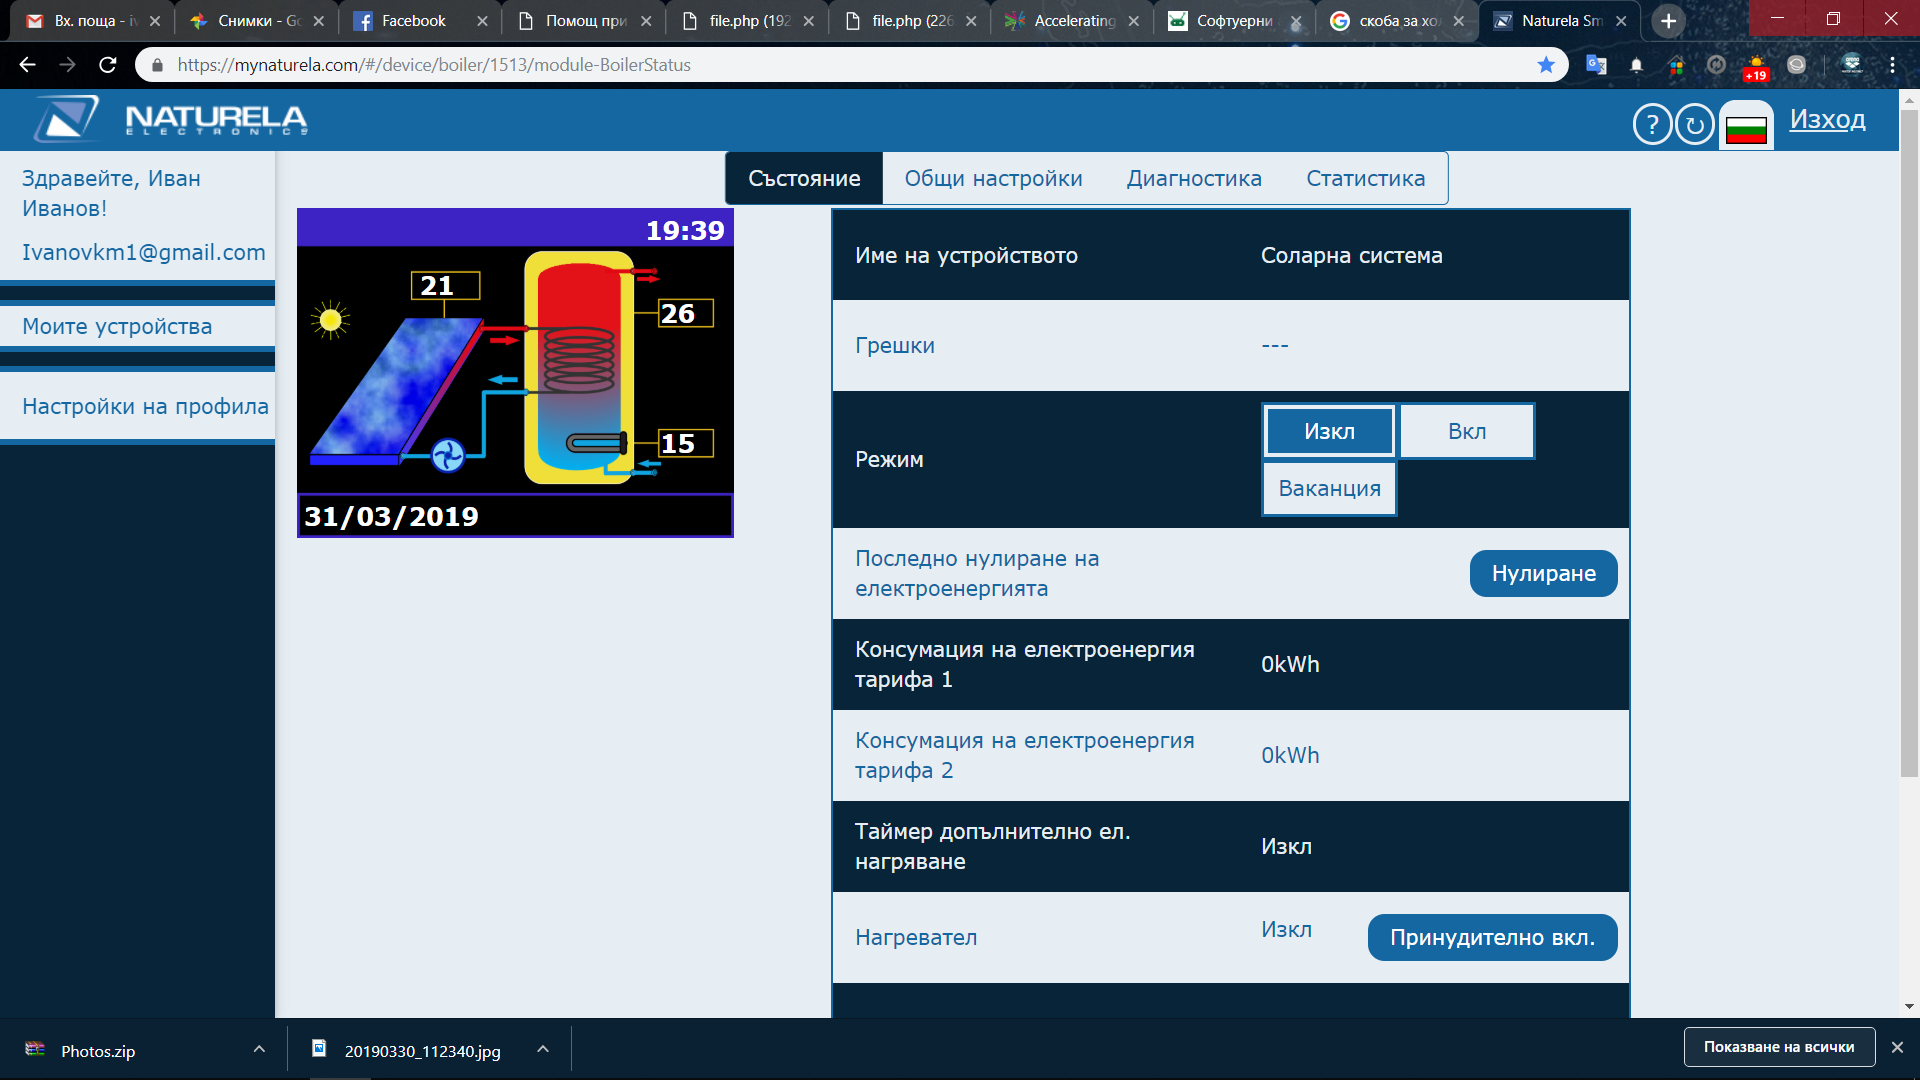Expand 20190330_112340.jpg download options chevron

pos(543,1049)
